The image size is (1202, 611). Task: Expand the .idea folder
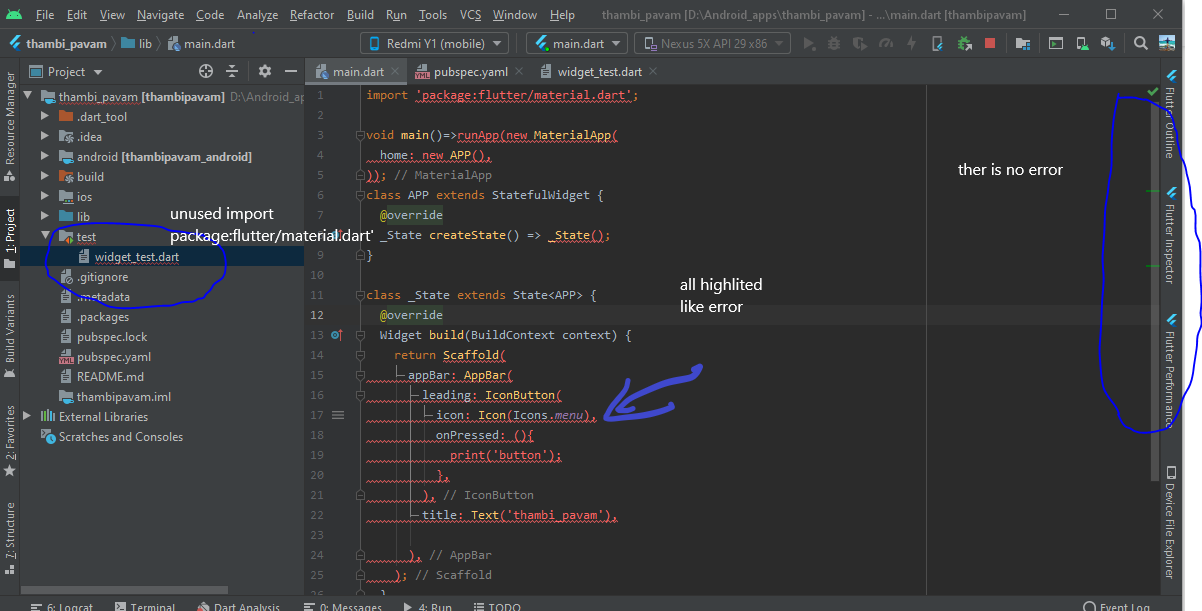coord(44,137)
